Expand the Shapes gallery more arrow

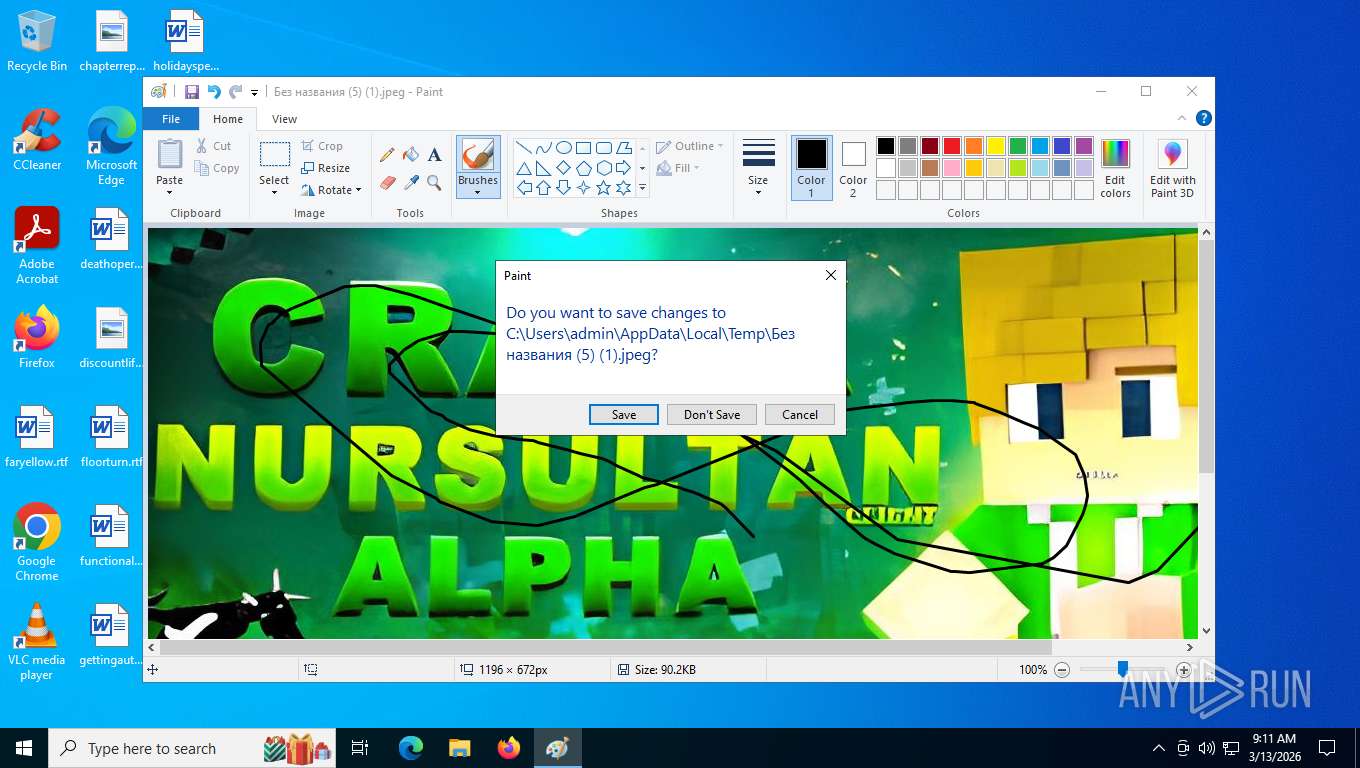click(642, 188)
